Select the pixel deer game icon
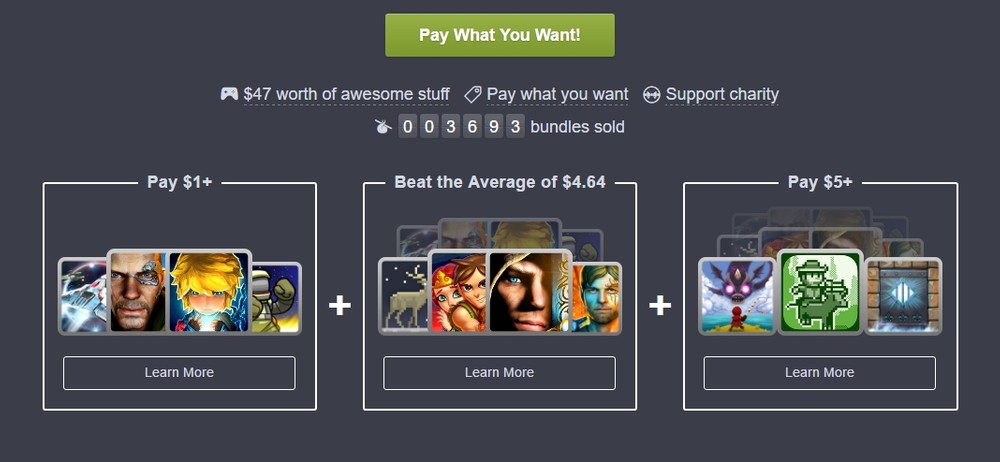Viewport: 1000px width, 462px height. click(404, 296)
